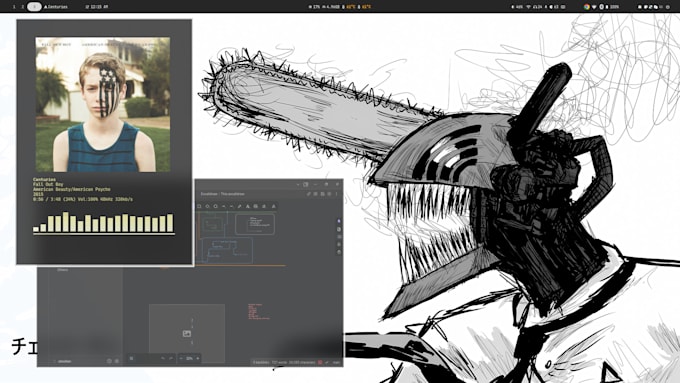Screen dimensions: 680x383
Task: Open the more shapes tool in Excalidraw toolbar
Action: 274,206
